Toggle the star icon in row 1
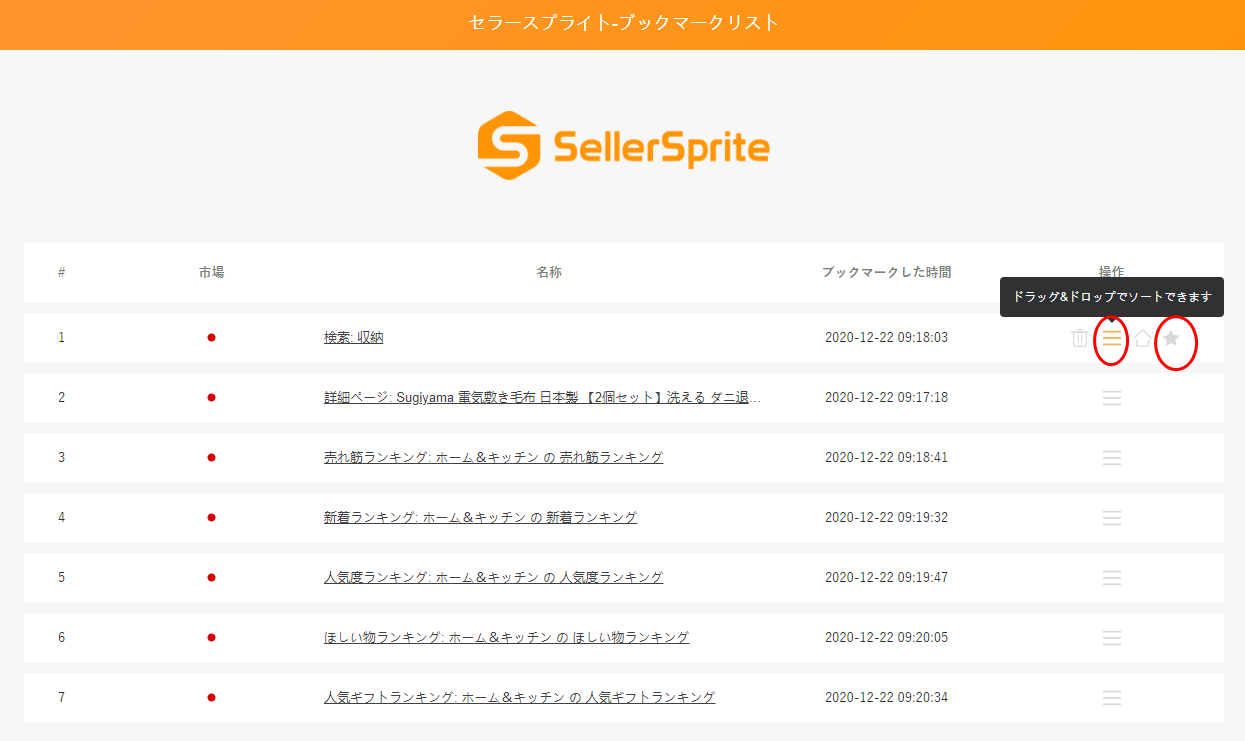This screenshot has height=741, width=1245. click(1172, 338)
